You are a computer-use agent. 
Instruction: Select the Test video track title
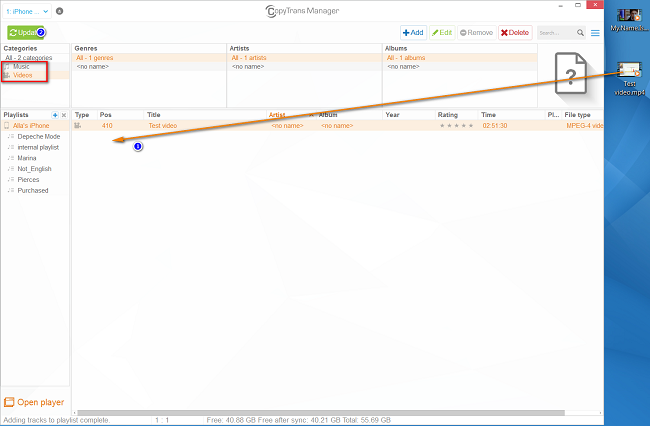pyautogui.click(x=163, y=126)
